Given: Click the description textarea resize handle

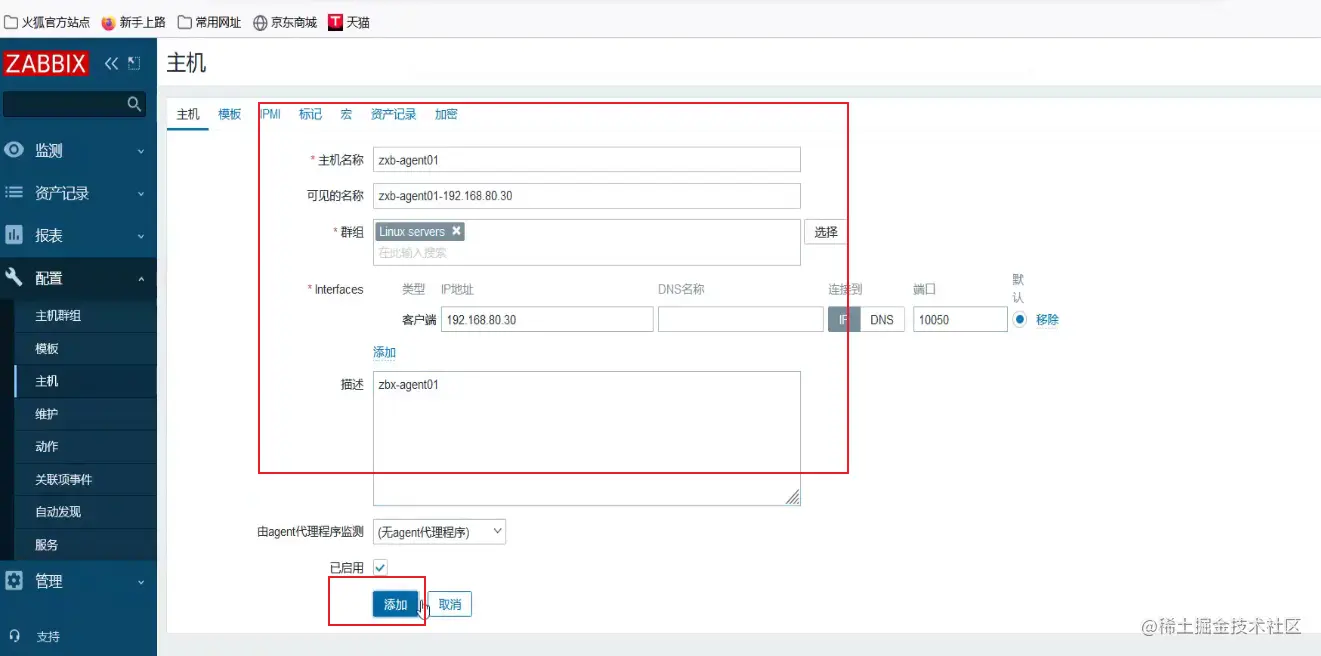Looking at the screenshot, I should click(792, 497).
